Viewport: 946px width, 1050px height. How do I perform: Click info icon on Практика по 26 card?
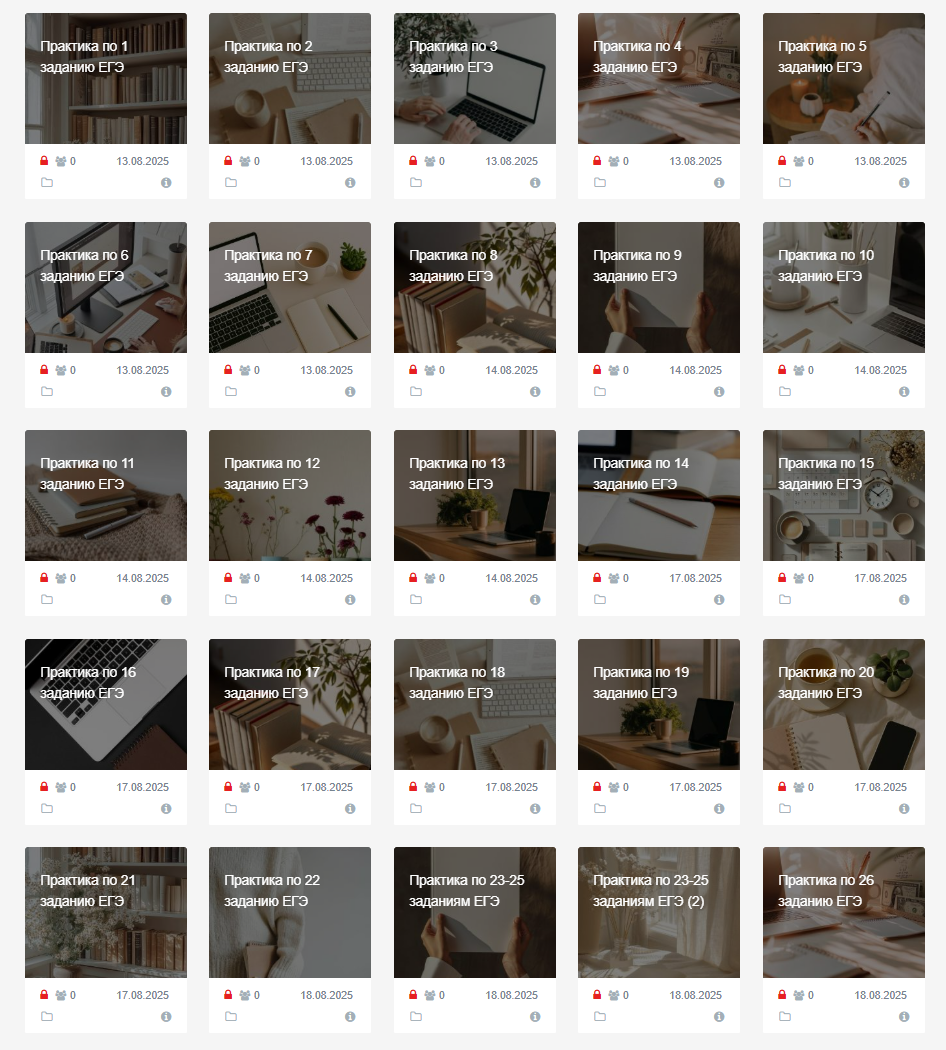904,1017
